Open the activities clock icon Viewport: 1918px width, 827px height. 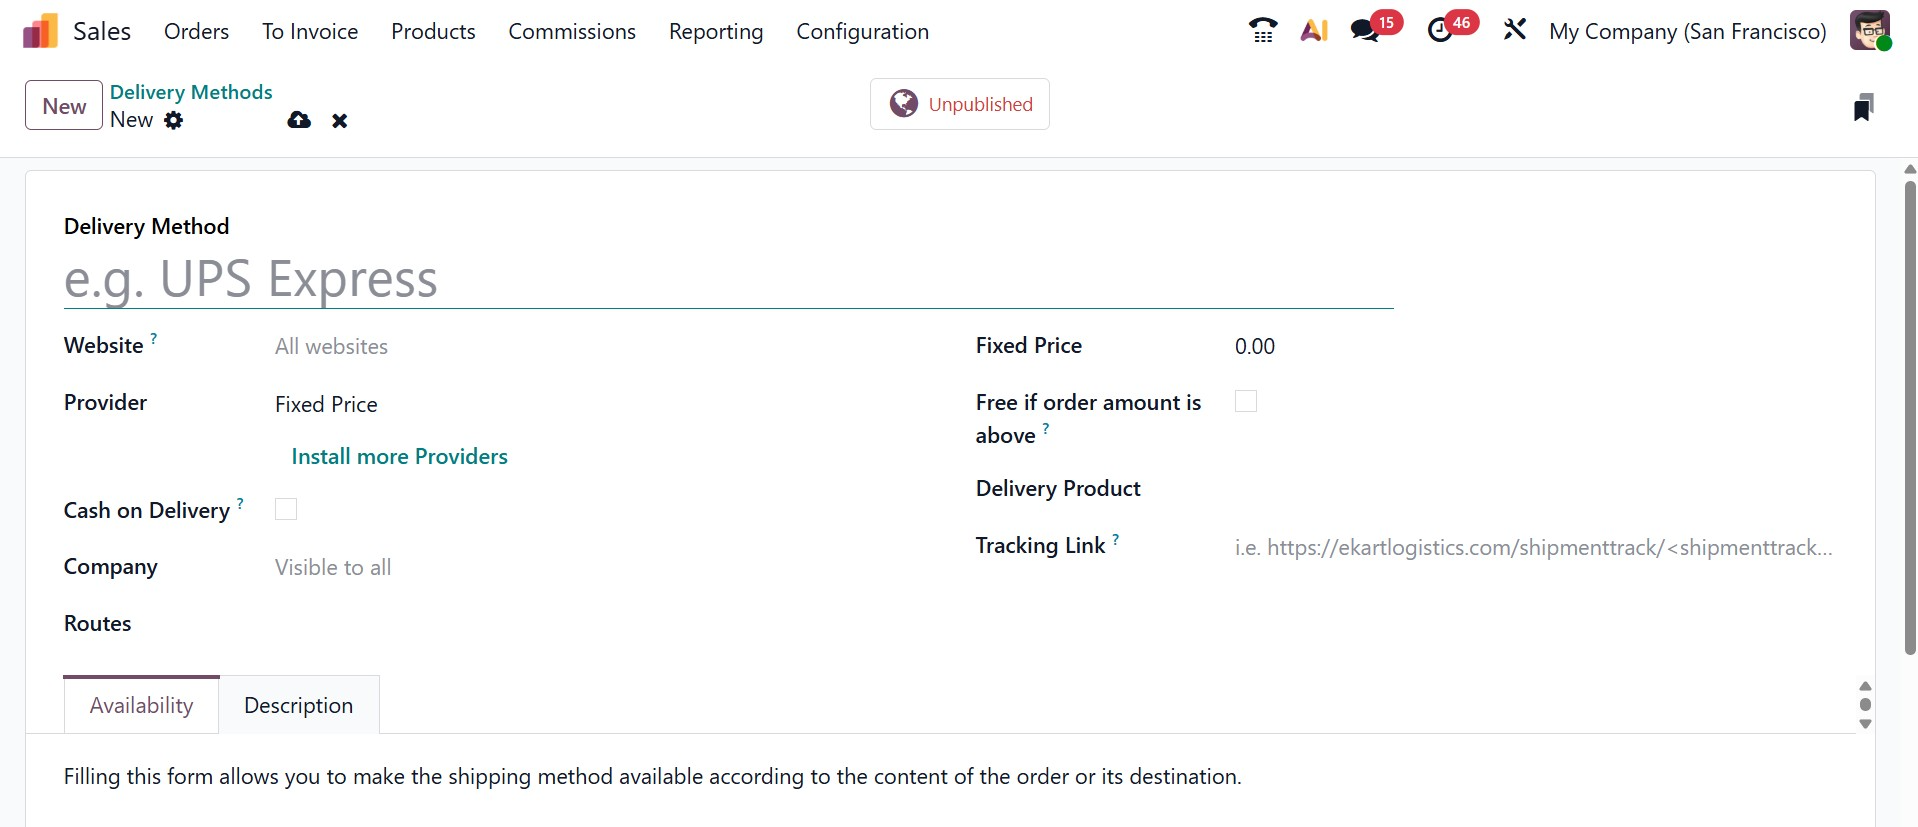[1440, 31]
